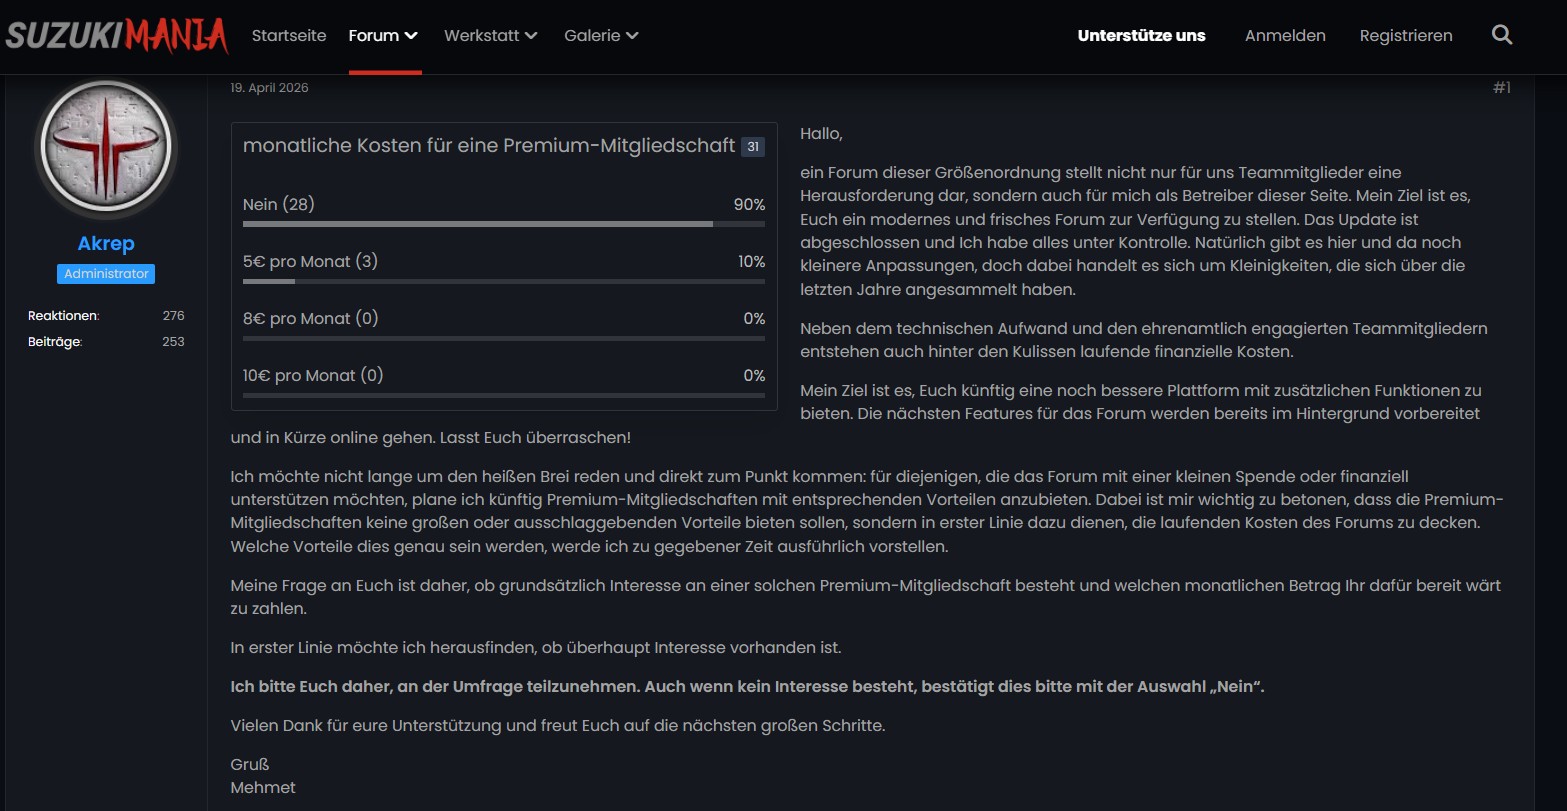Screen dimensions: 1567x811
Task: Click the Unterstütze uns link
Action: point(1141,36)
